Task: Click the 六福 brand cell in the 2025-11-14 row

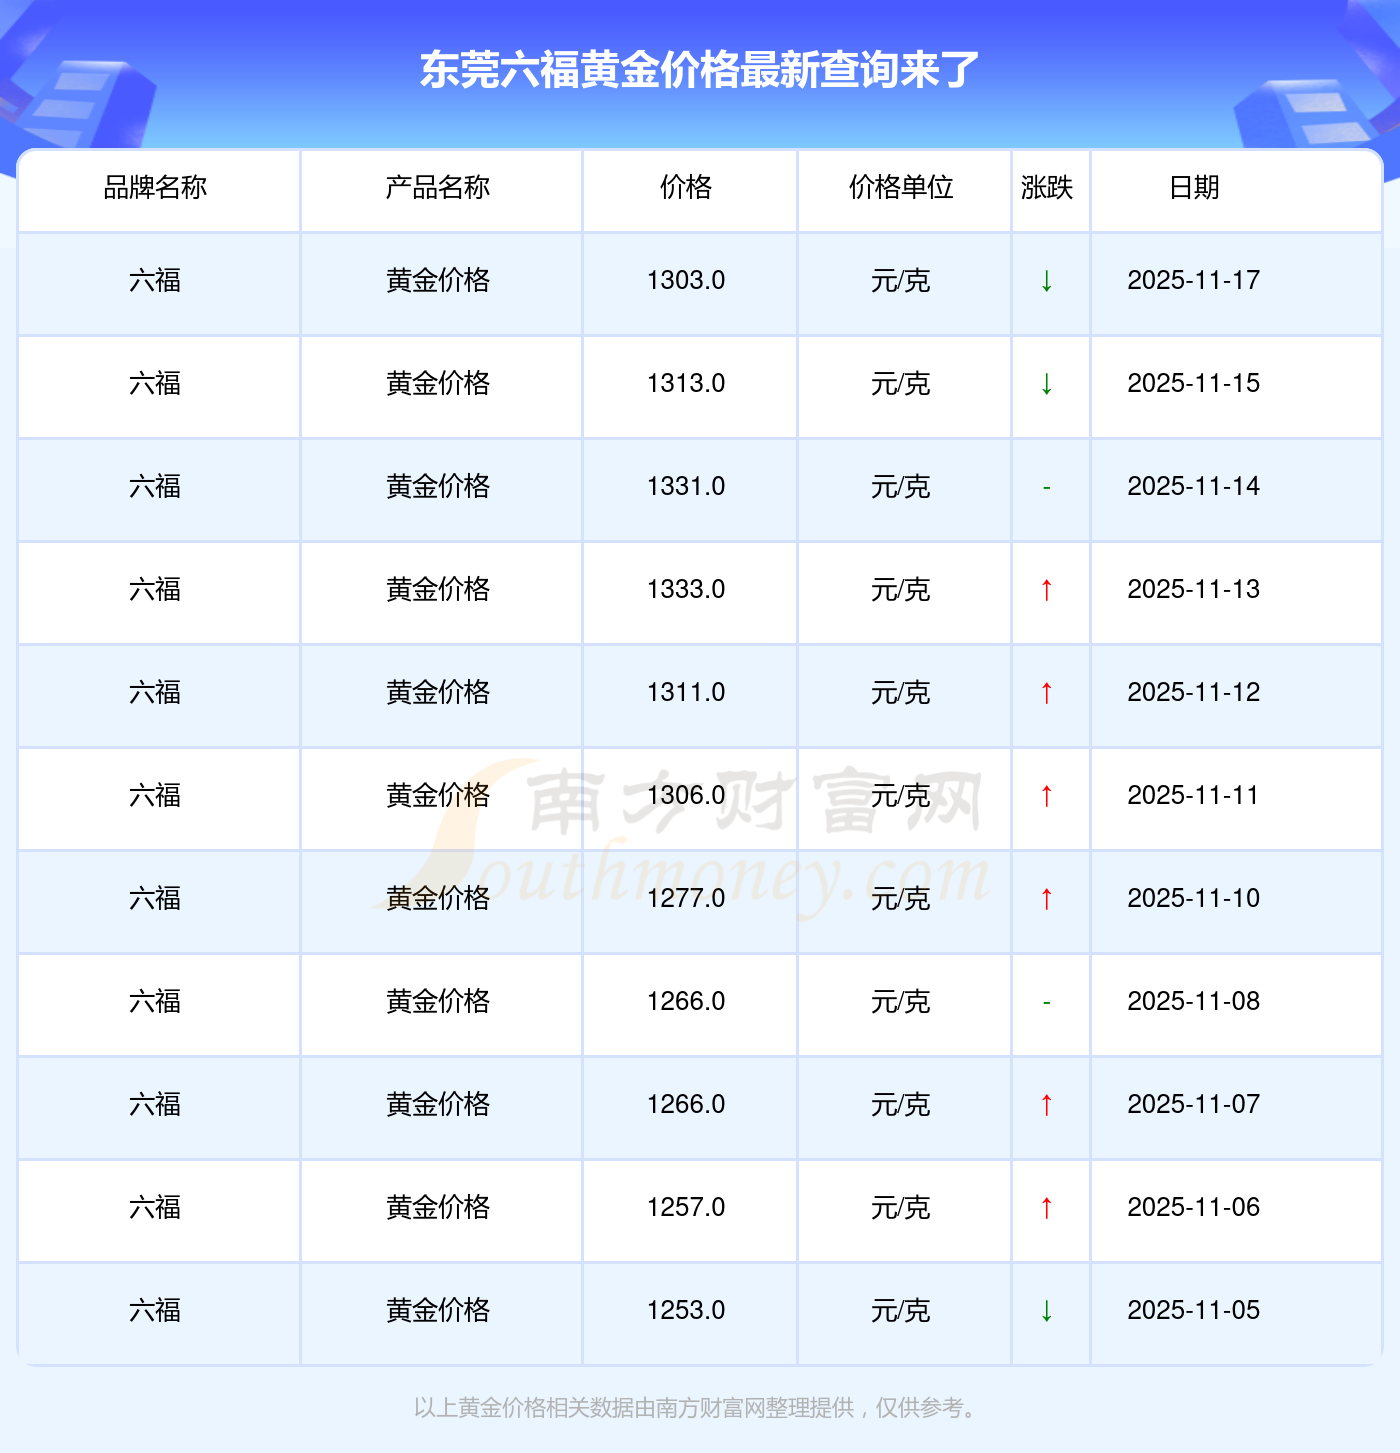Action: (155, 486)
